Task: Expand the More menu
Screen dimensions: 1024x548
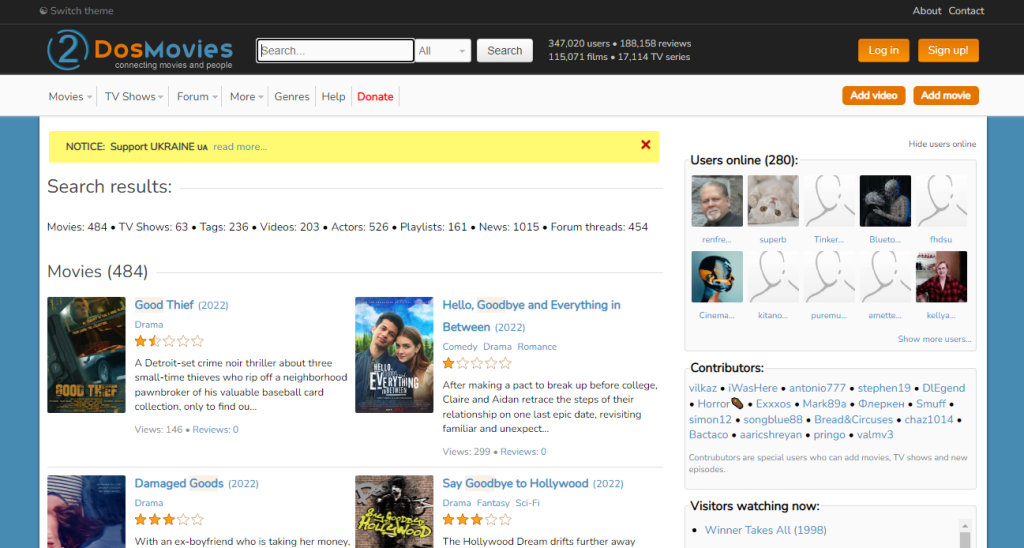Action: [247, 96]
